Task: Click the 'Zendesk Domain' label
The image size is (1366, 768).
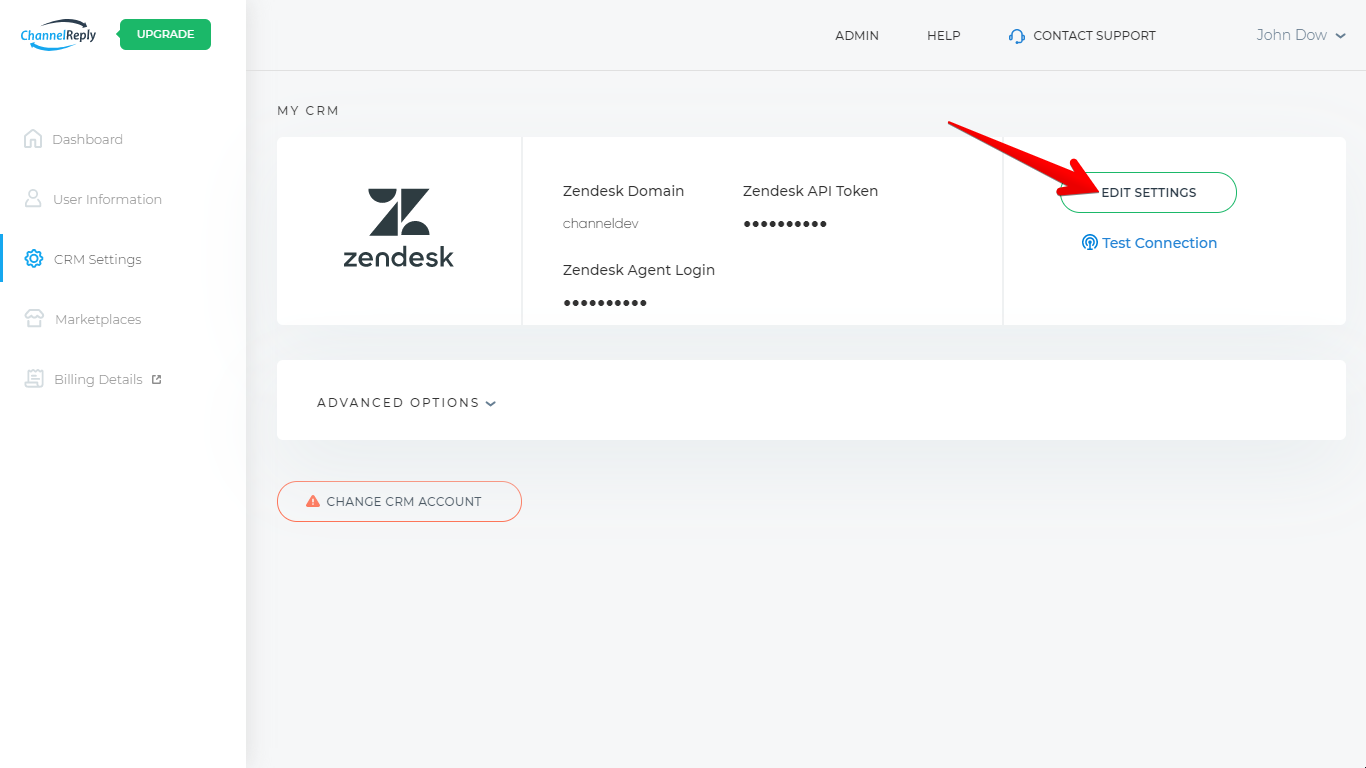Action: point(624,191)
